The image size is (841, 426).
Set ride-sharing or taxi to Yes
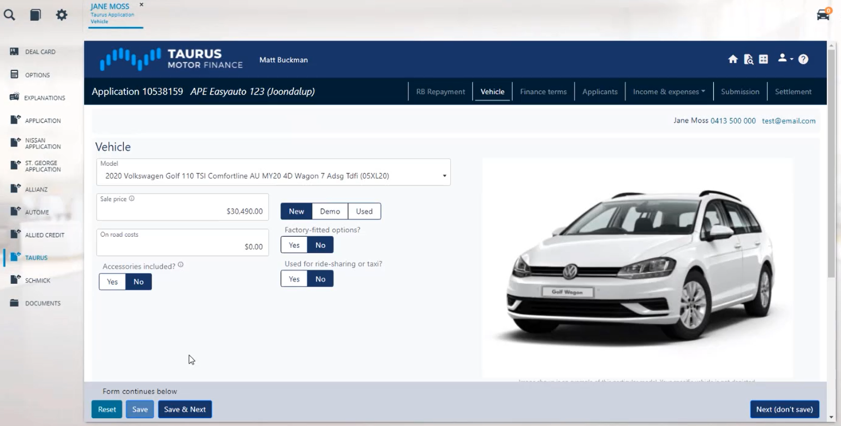294,279
